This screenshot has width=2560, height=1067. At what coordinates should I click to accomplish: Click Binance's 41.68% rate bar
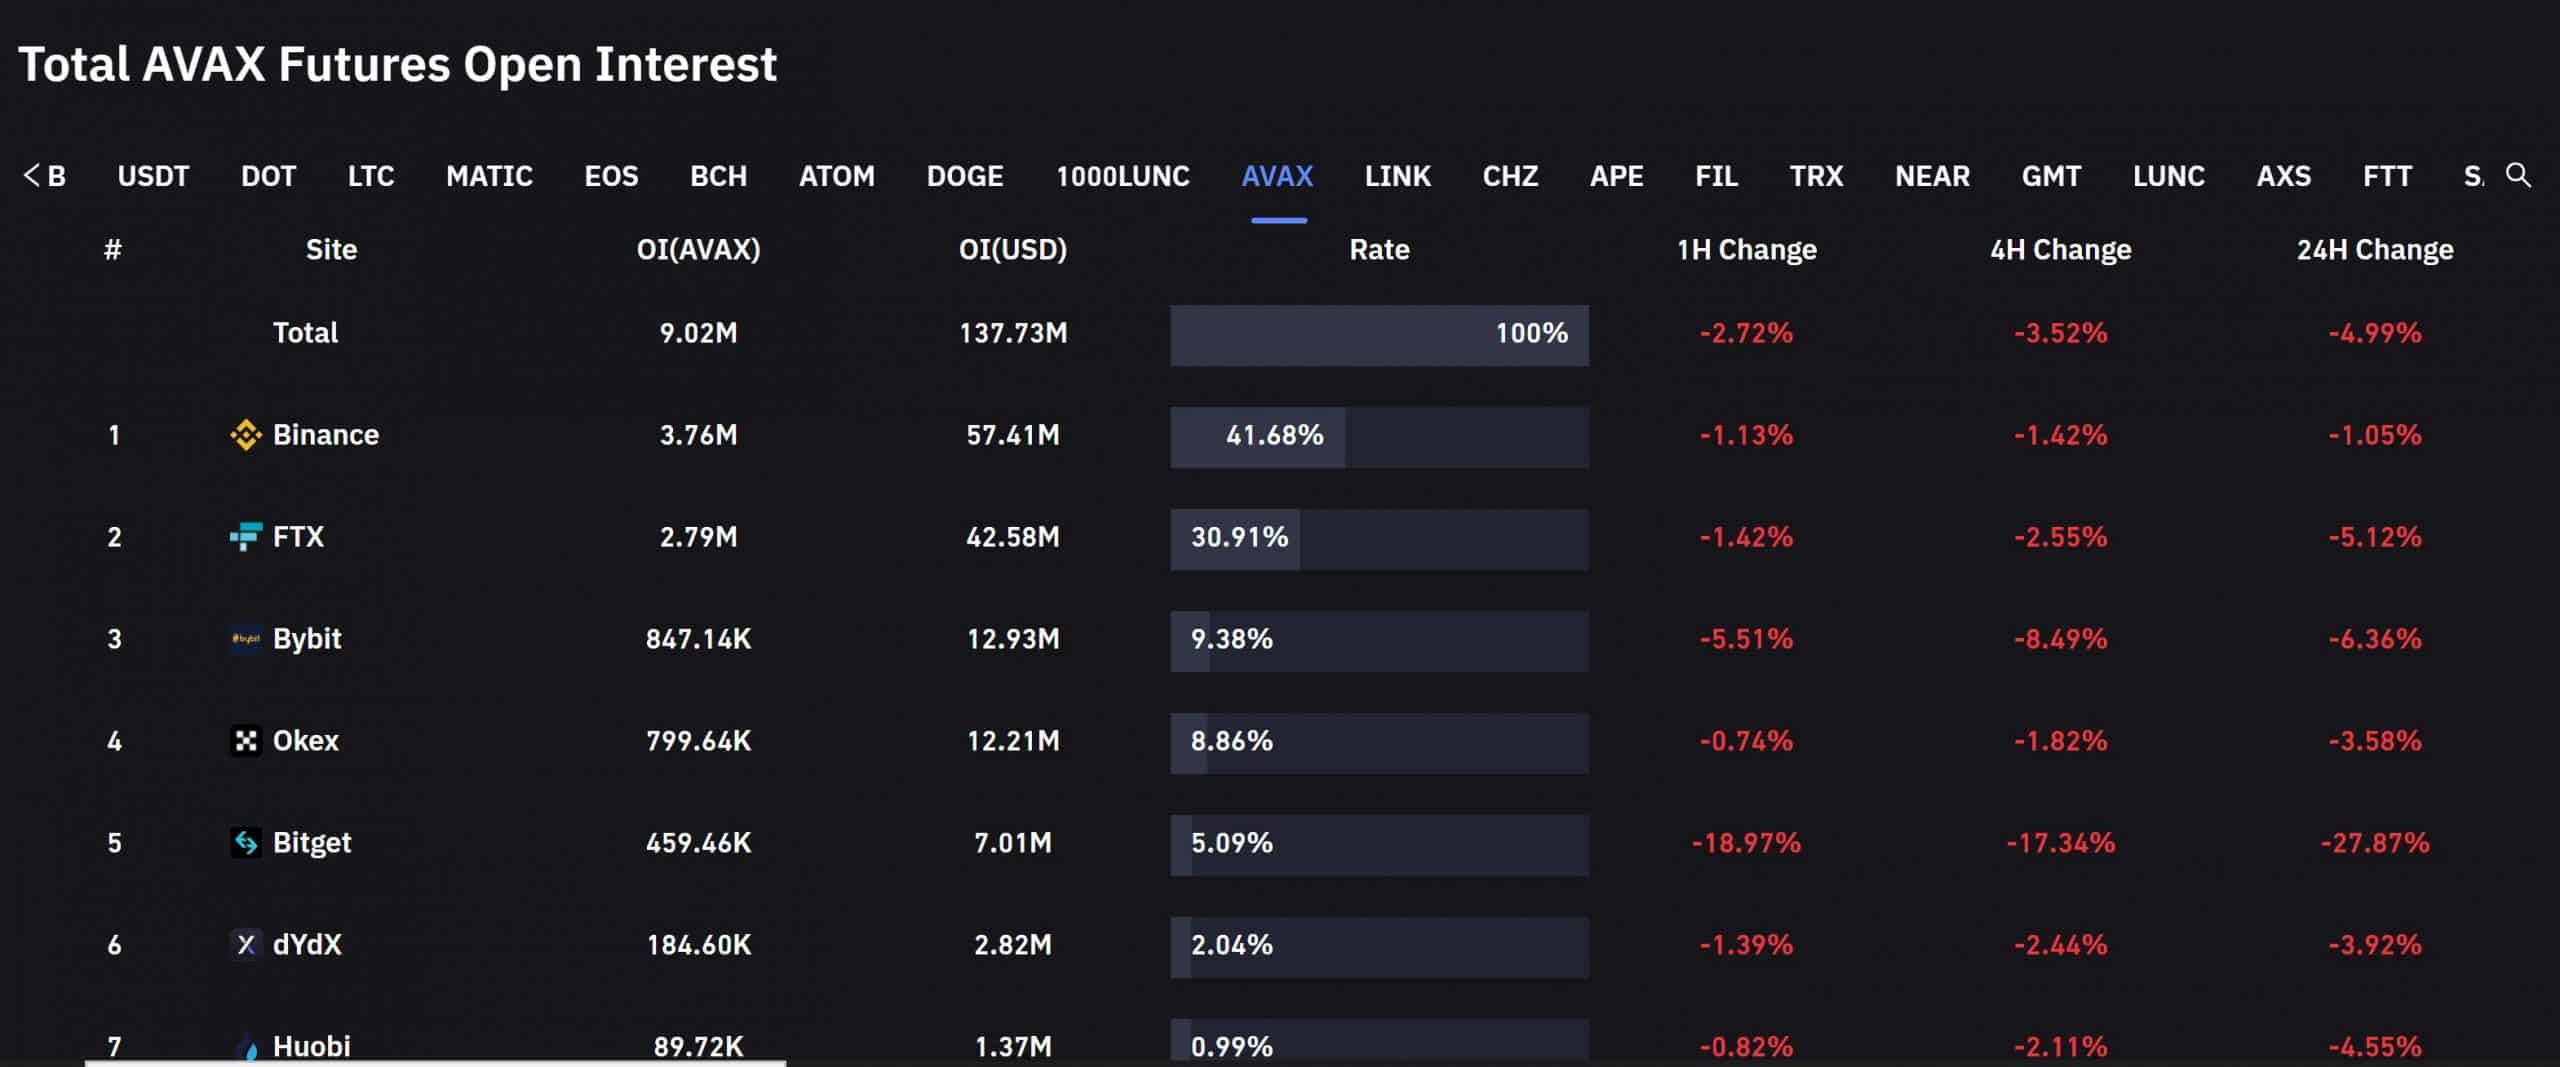(x=1379, y=437)
